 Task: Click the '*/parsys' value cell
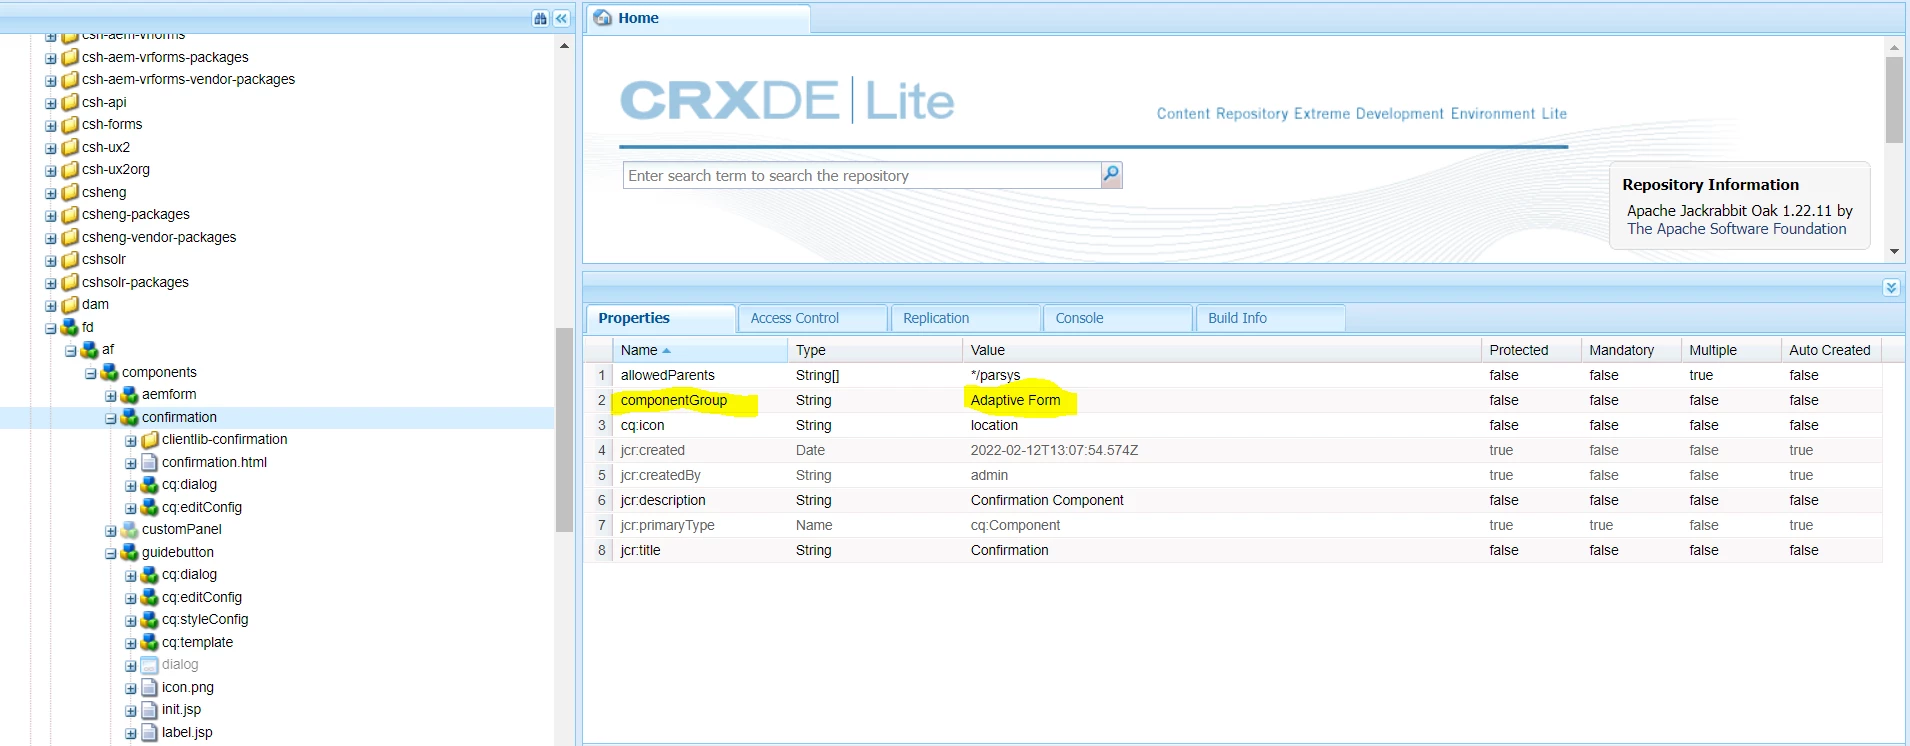pos(1221,375)
